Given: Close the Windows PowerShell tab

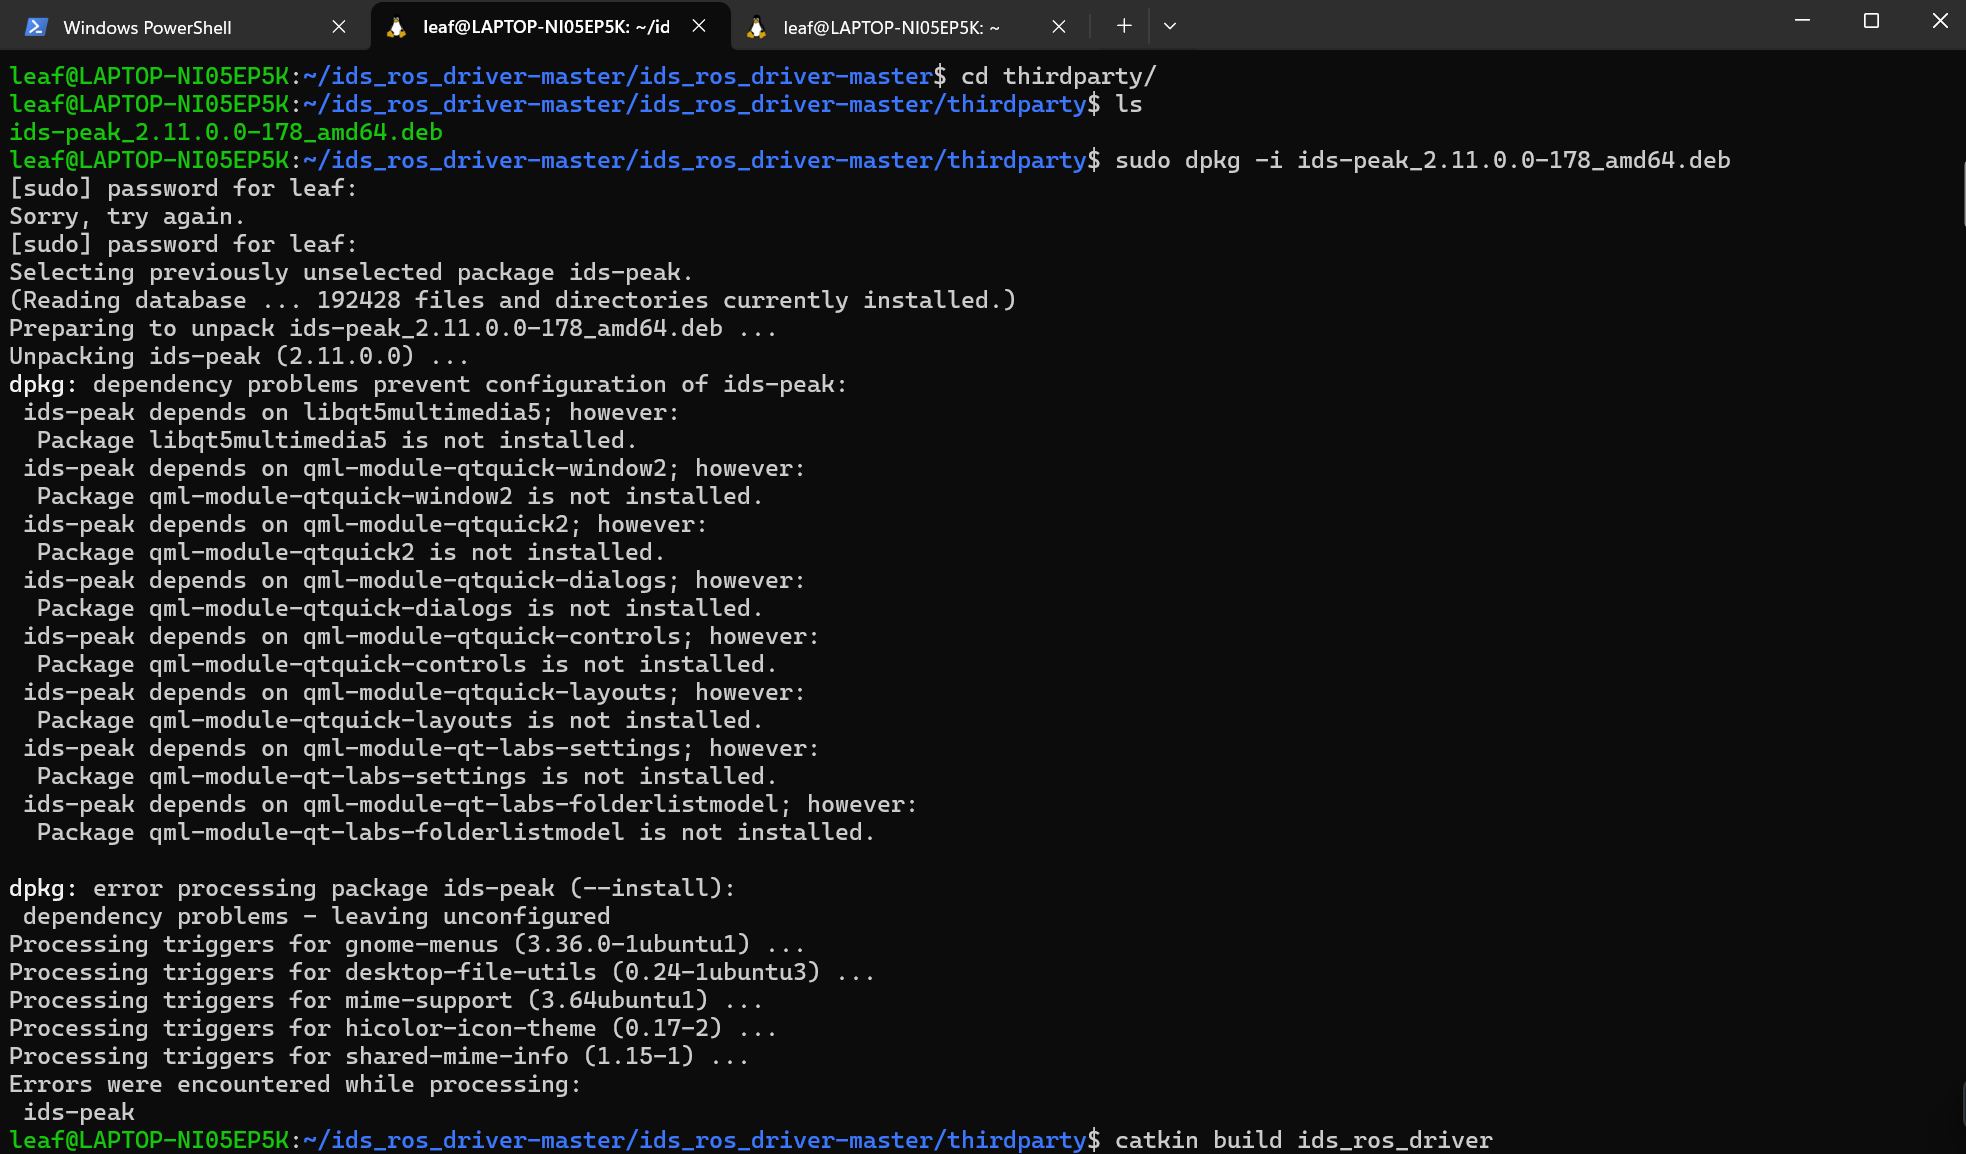Looking at the screenshot, I should click(339, 27).
